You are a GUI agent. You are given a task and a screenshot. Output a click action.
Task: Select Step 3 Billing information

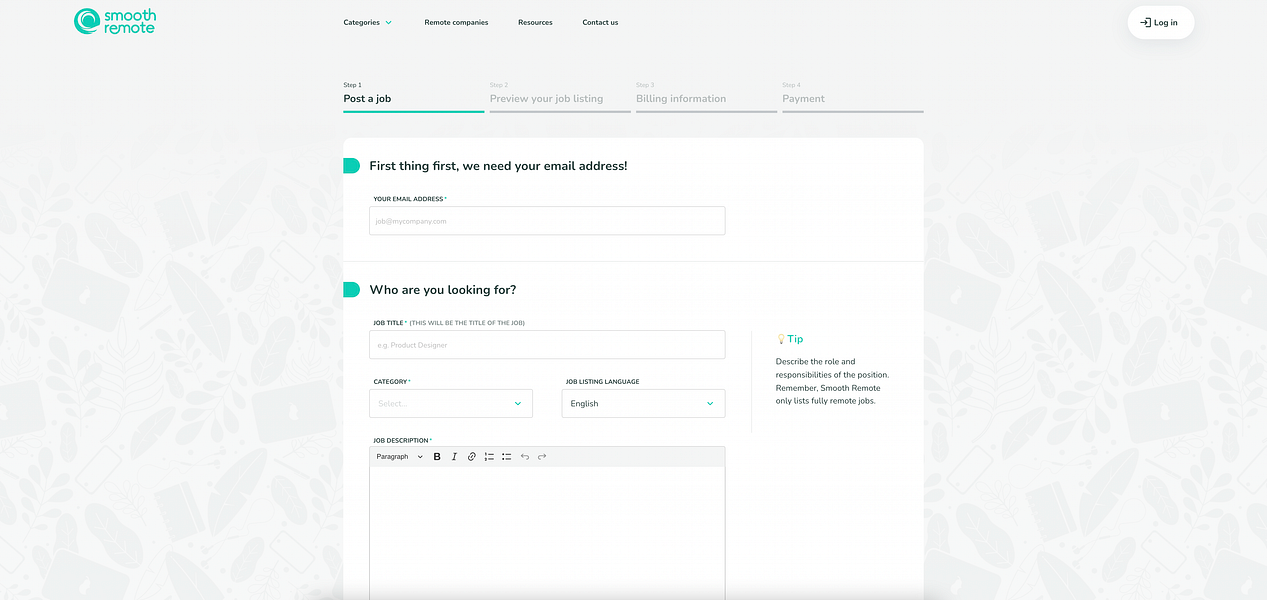point(706,96)
